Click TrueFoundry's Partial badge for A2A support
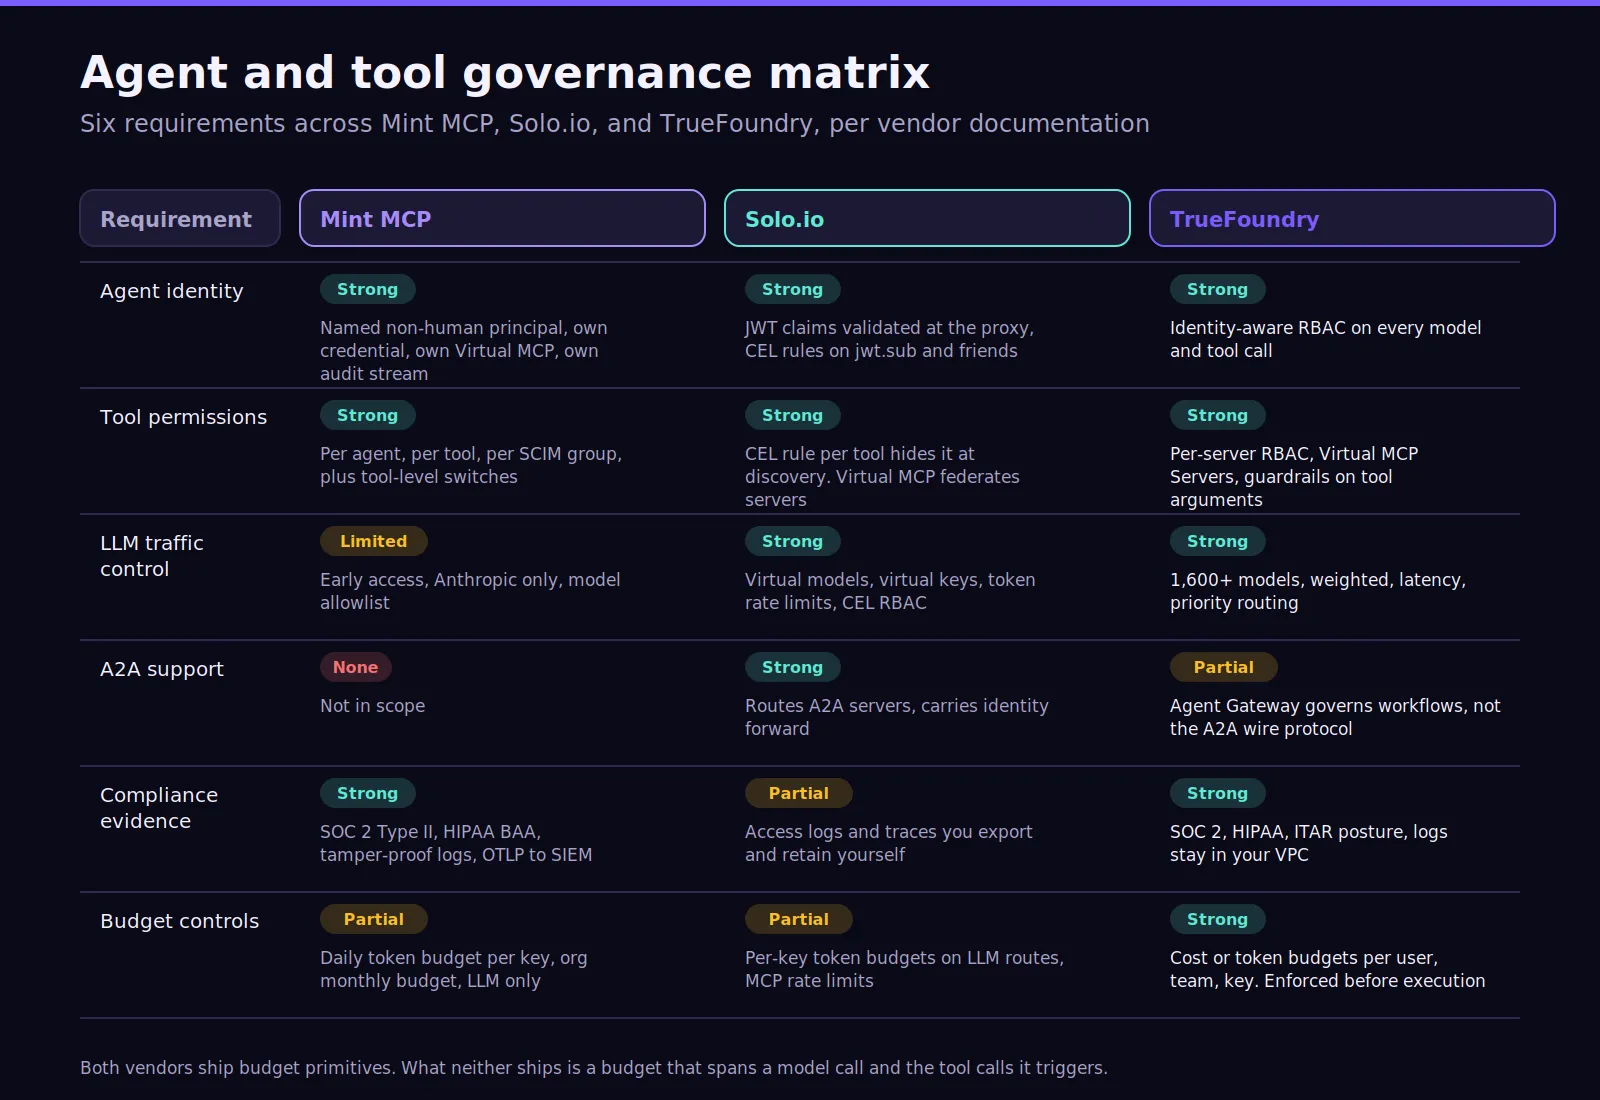 point(1224,667)
